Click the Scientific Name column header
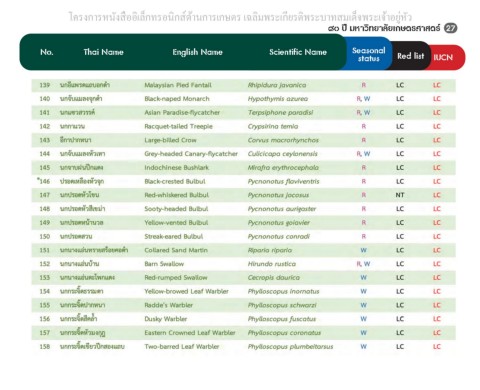480x390 pixels. coord(298,52)
